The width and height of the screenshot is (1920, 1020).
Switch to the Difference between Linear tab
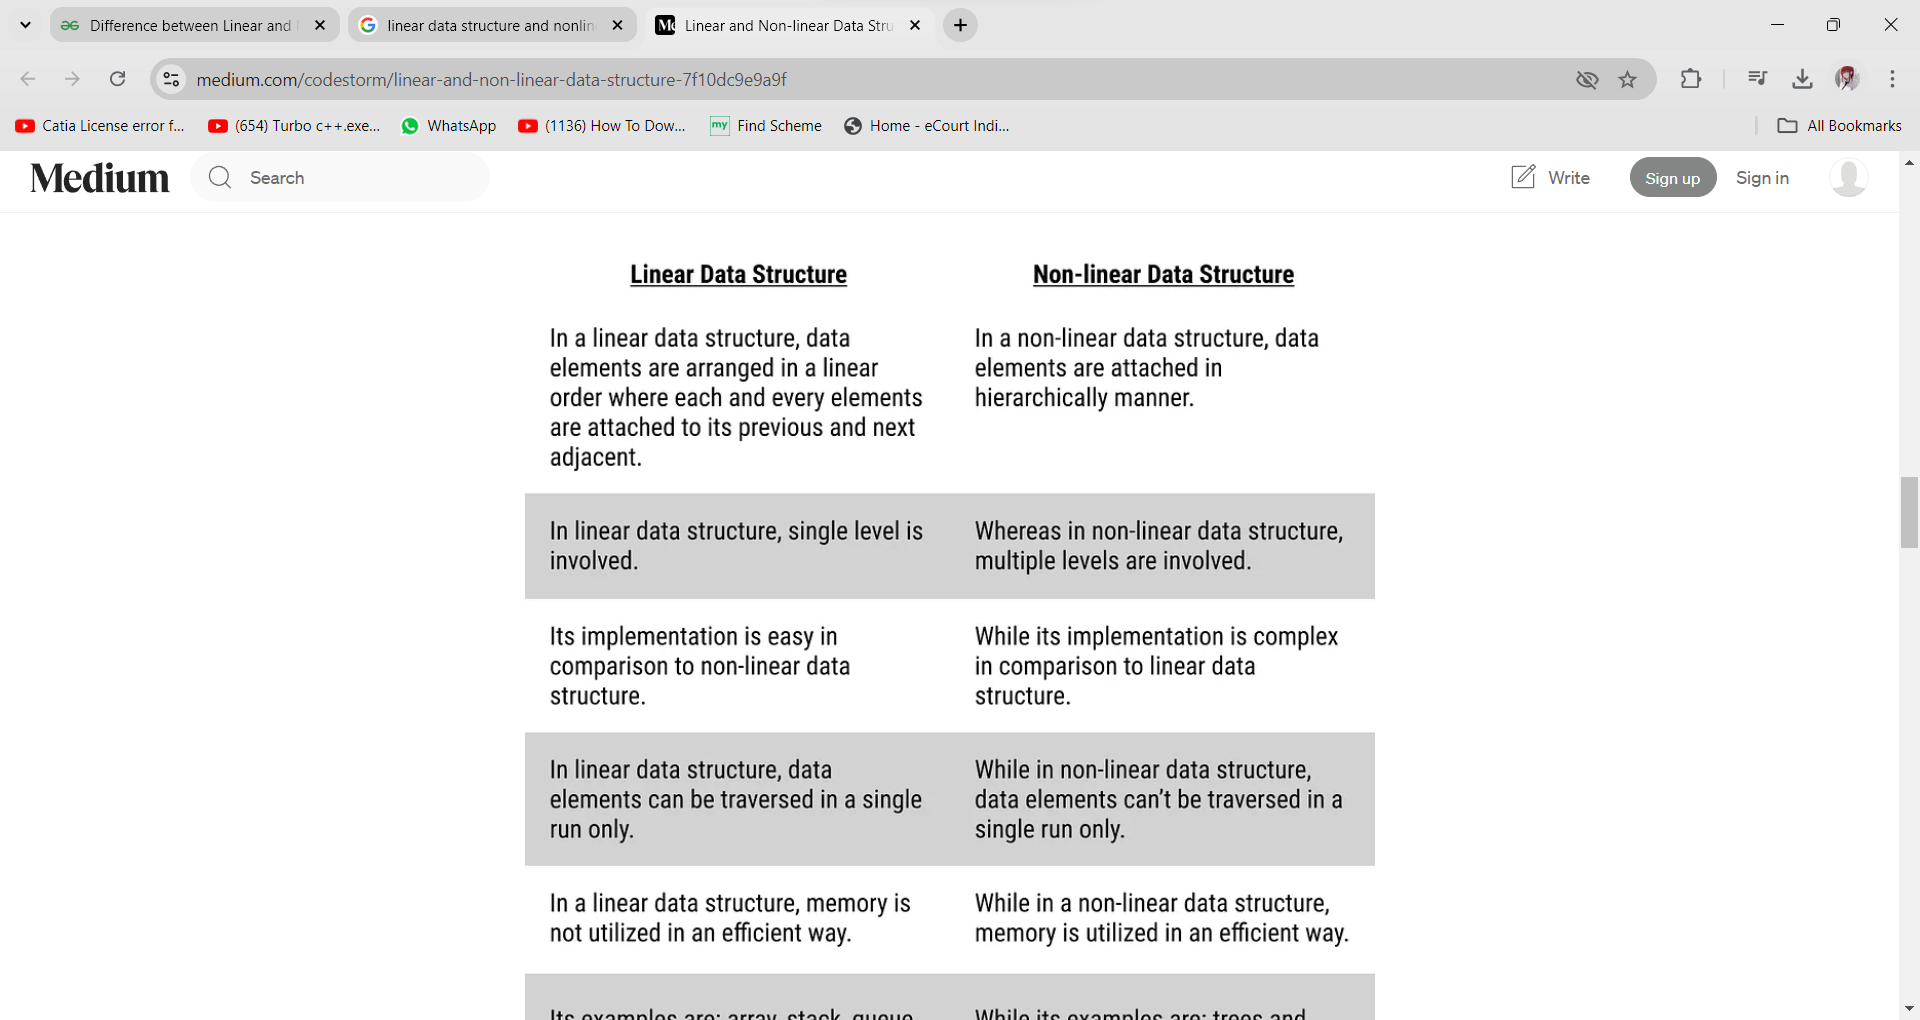pos(190,26)
